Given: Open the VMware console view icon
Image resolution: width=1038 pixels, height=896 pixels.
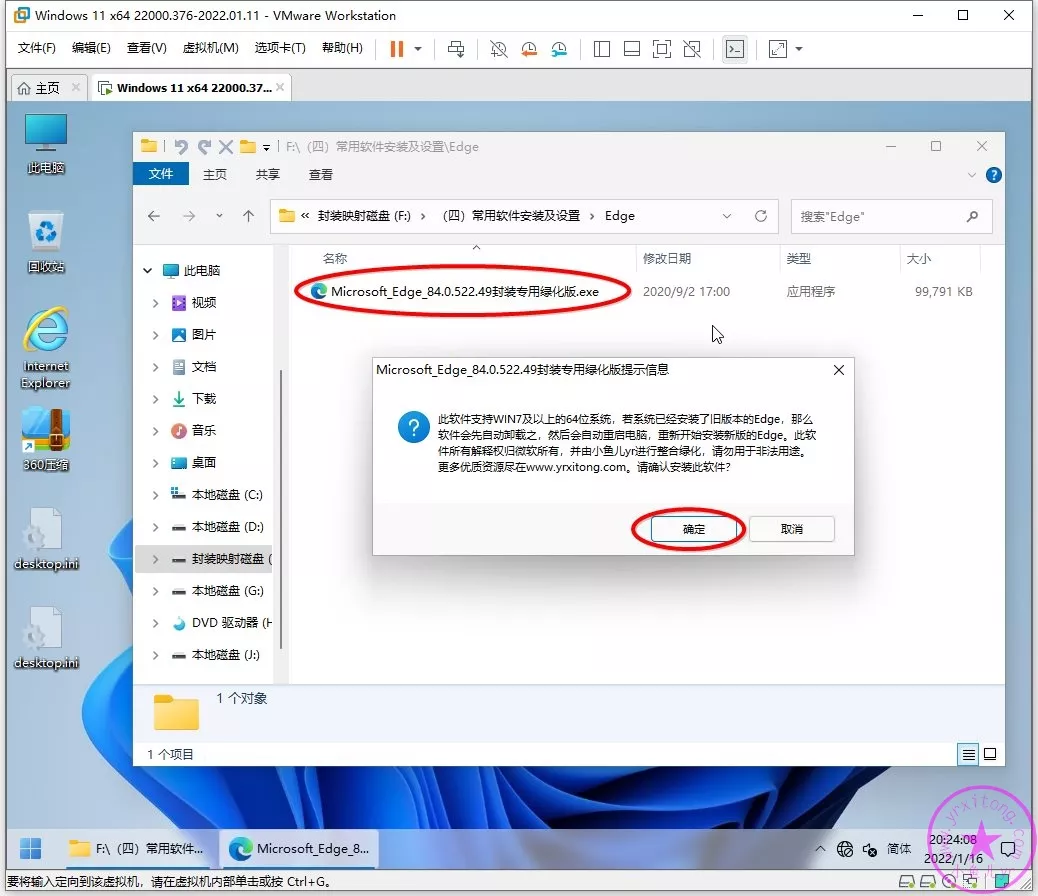Looking at the screenshot, I should [735, 49].
